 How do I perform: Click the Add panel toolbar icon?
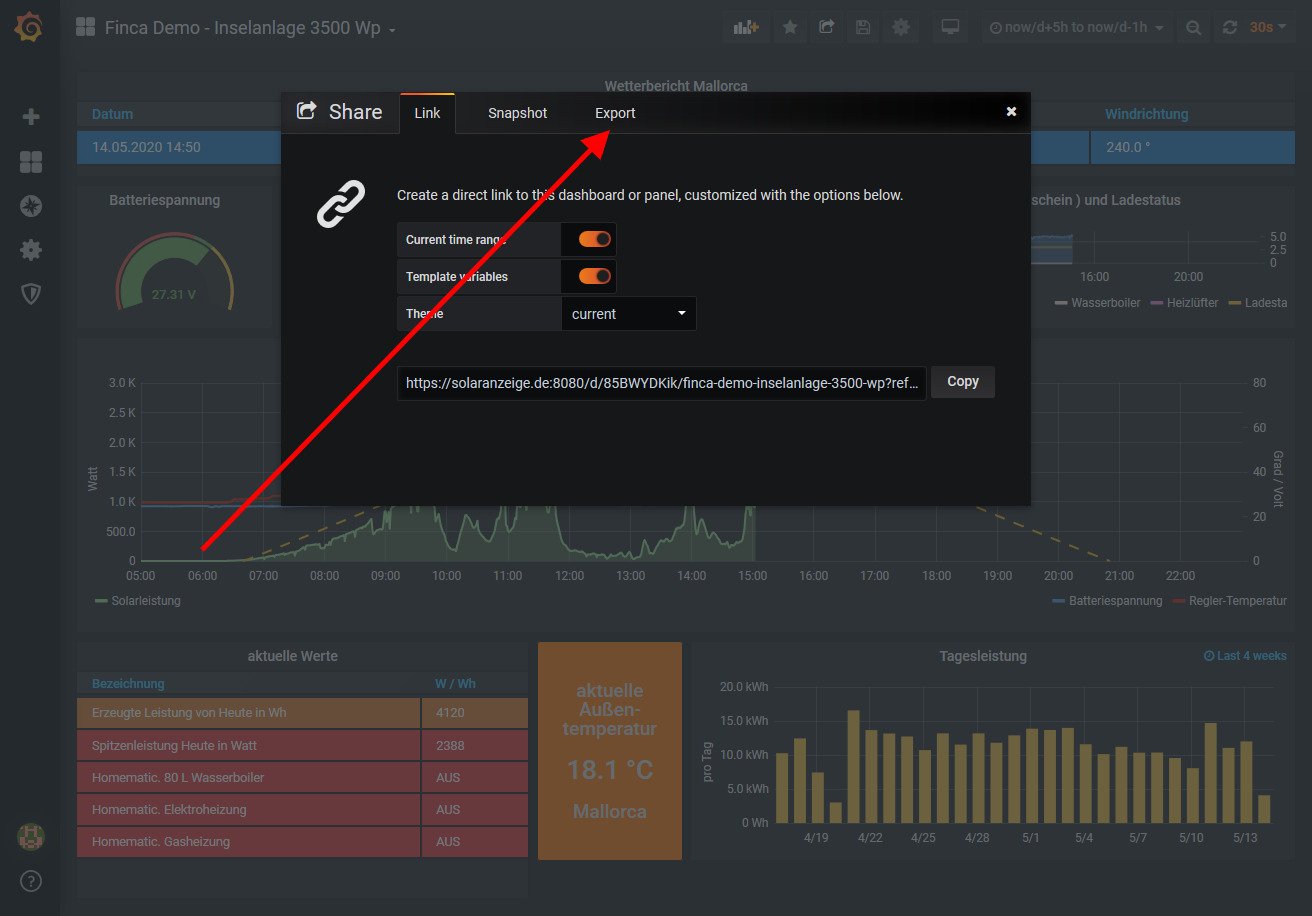746,28
